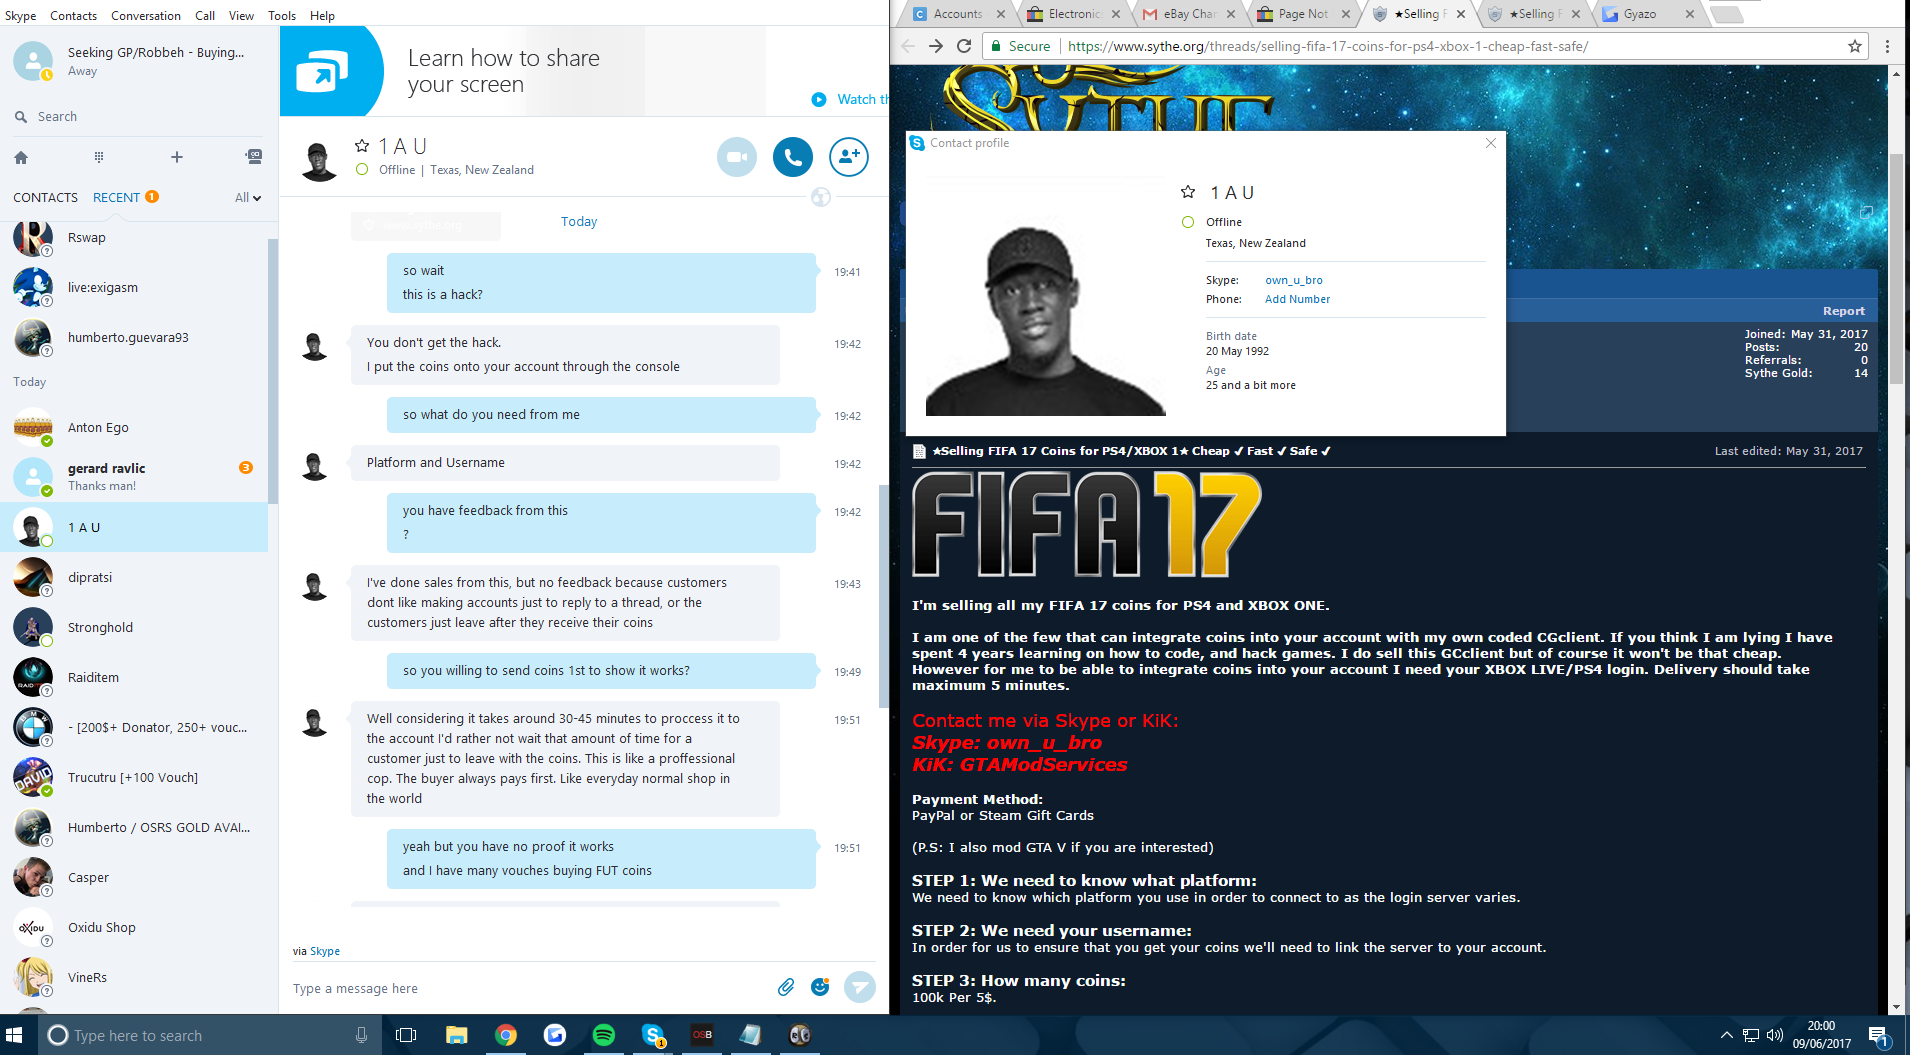1910x1055 pixels.
Task: Favorite contact via star in Contact profile
Action: (x=1188, y=192)
